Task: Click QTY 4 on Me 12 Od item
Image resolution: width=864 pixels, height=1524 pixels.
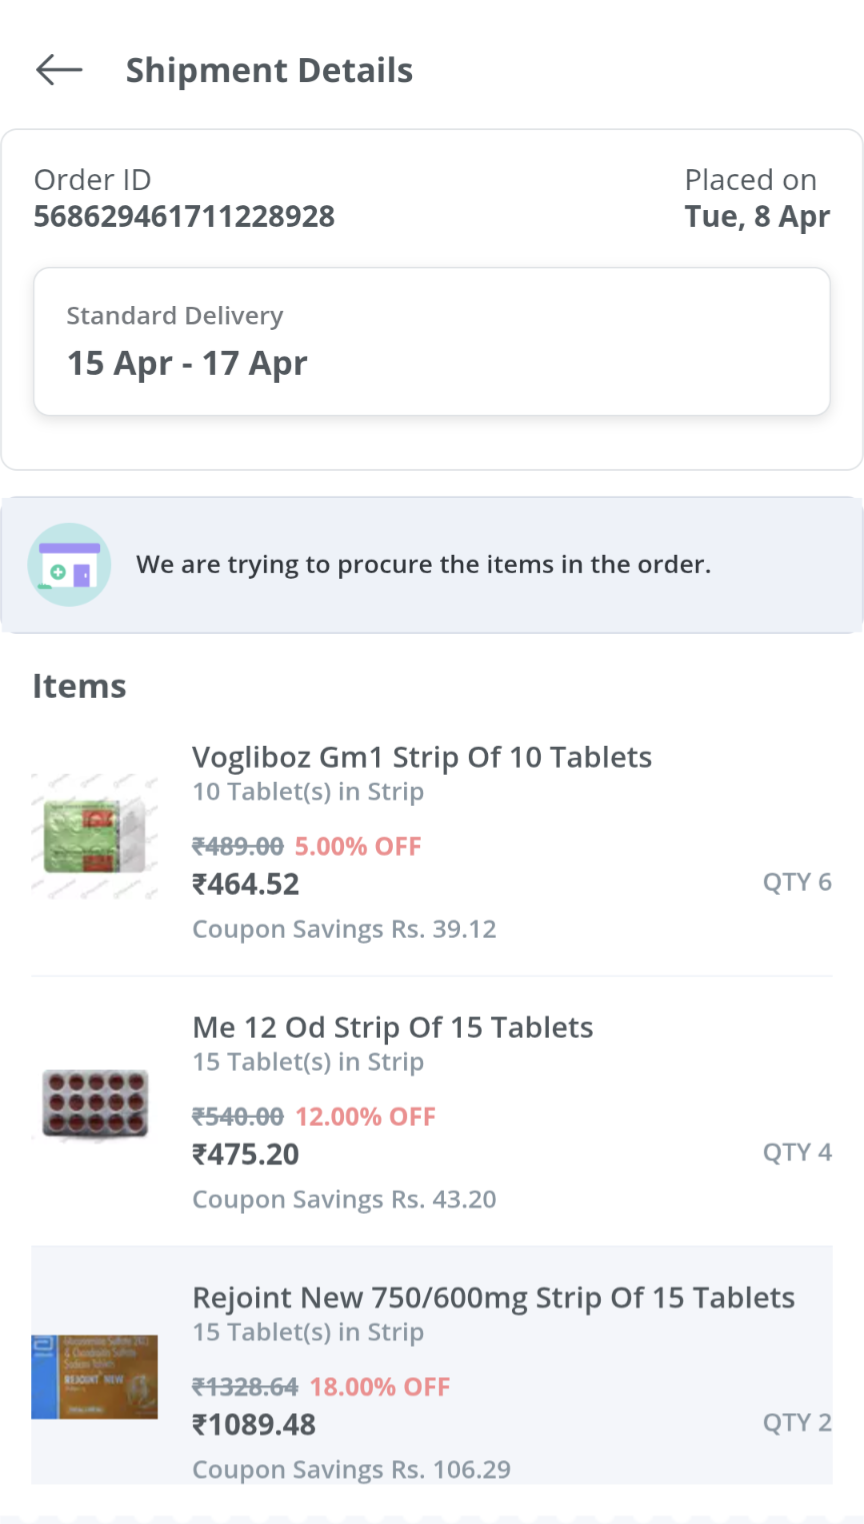Action: [797, 1152]
